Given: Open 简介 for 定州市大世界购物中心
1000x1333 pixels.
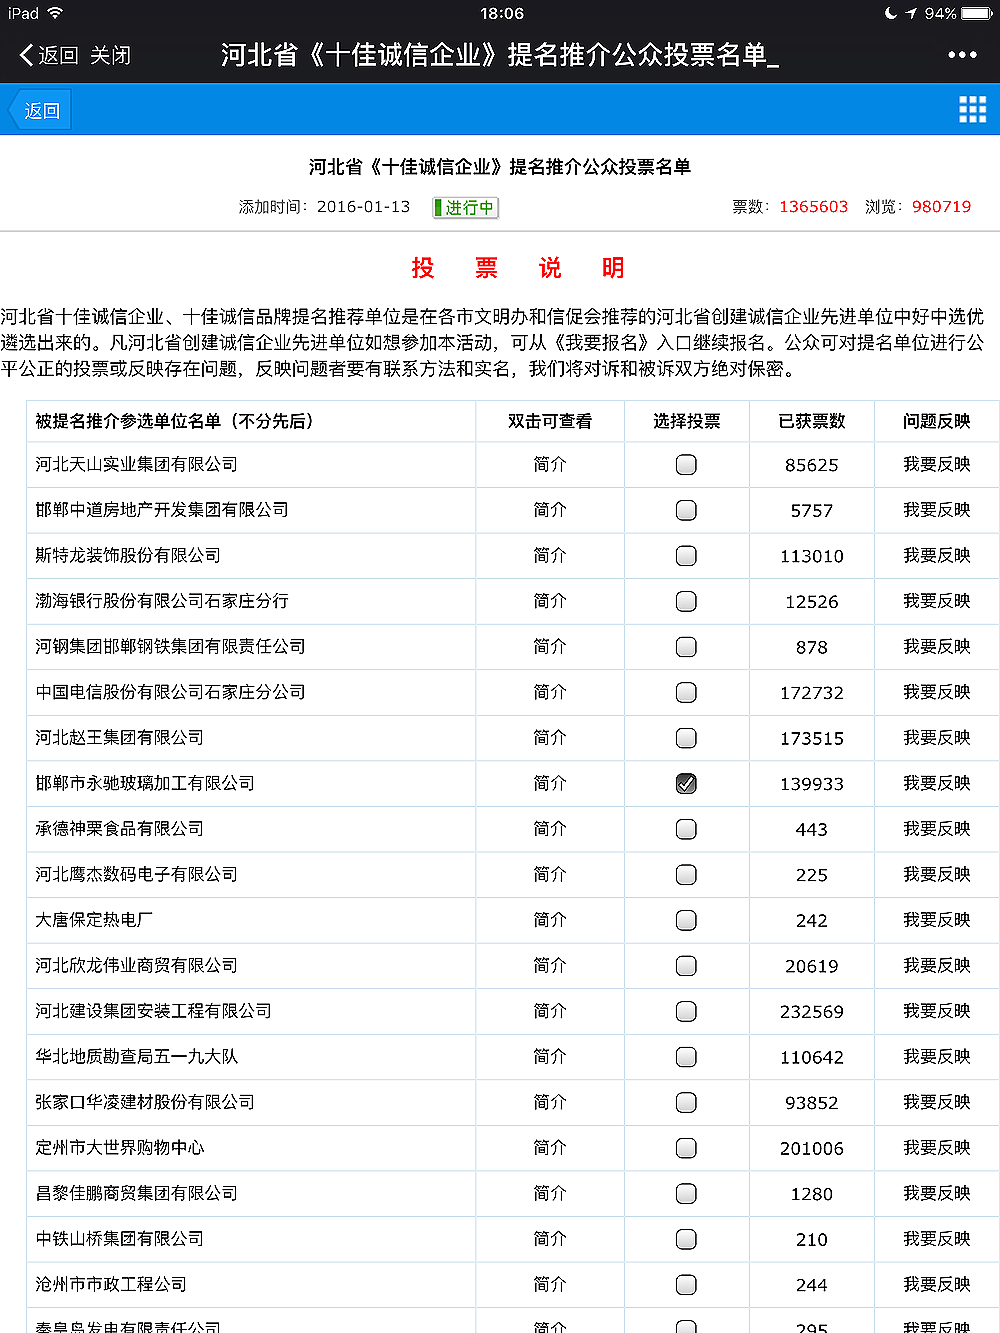Looking at the screenshot, I should tap(550, 1147).
